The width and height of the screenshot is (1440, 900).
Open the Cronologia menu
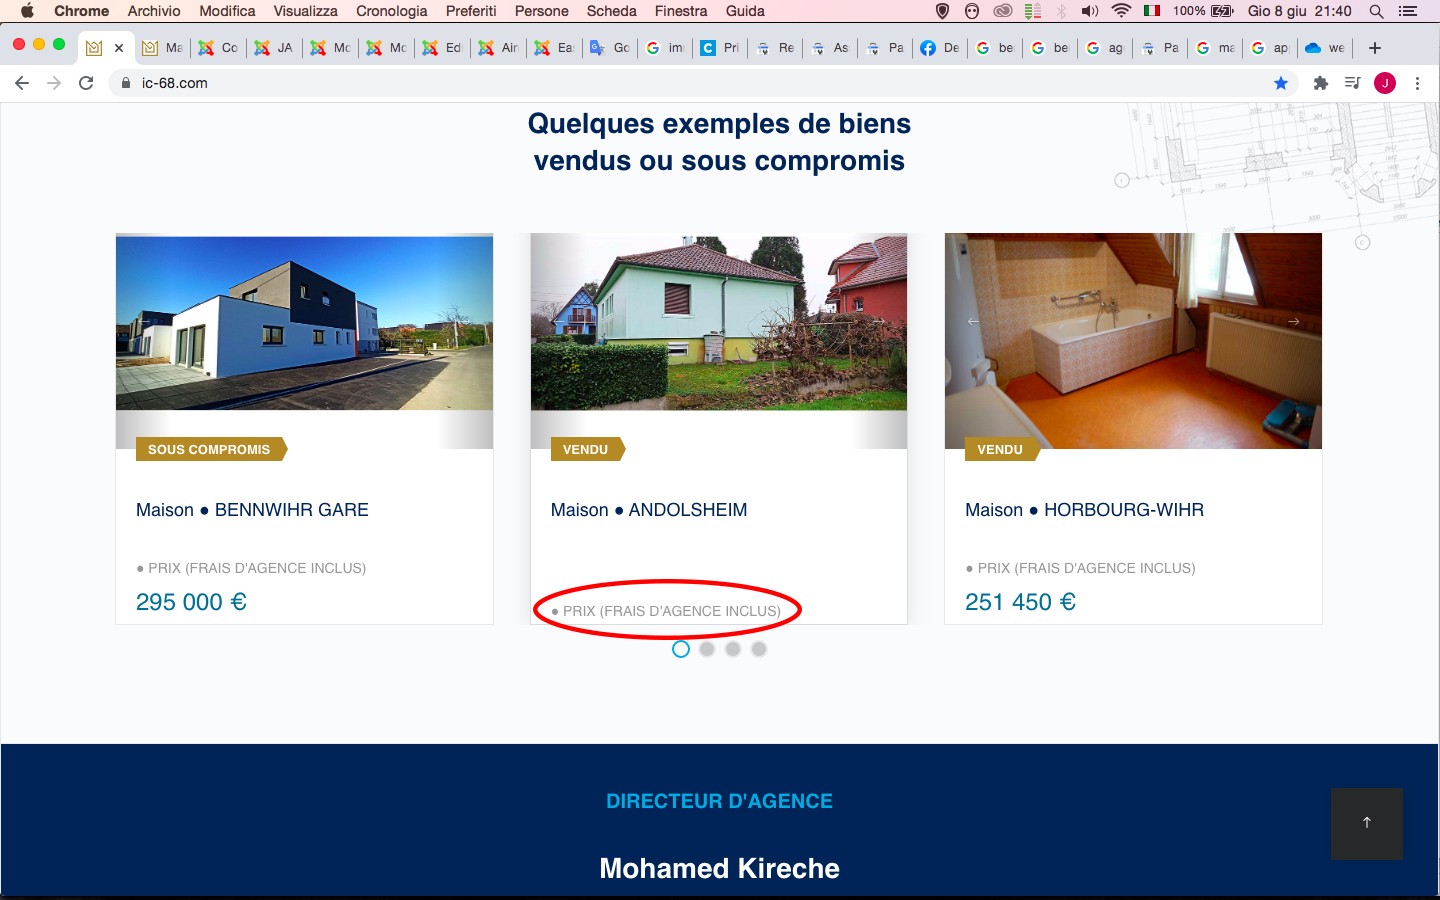391,11
